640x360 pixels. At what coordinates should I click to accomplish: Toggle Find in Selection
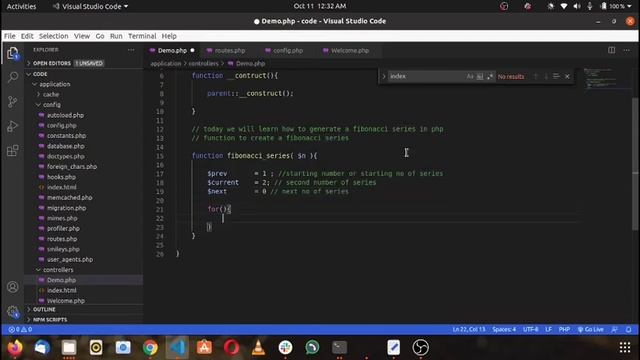[556, 76]
